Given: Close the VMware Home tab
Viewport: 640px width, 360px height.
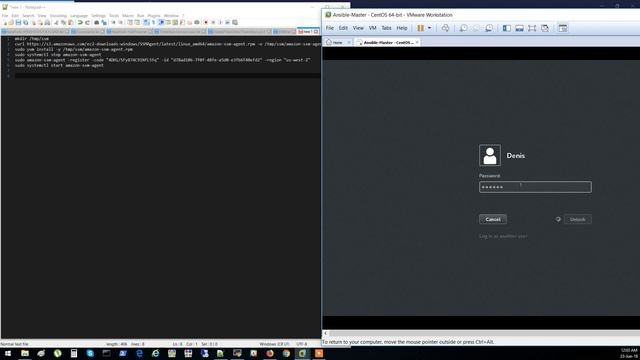Looking at the screenshot, I should tap(349, 42).
